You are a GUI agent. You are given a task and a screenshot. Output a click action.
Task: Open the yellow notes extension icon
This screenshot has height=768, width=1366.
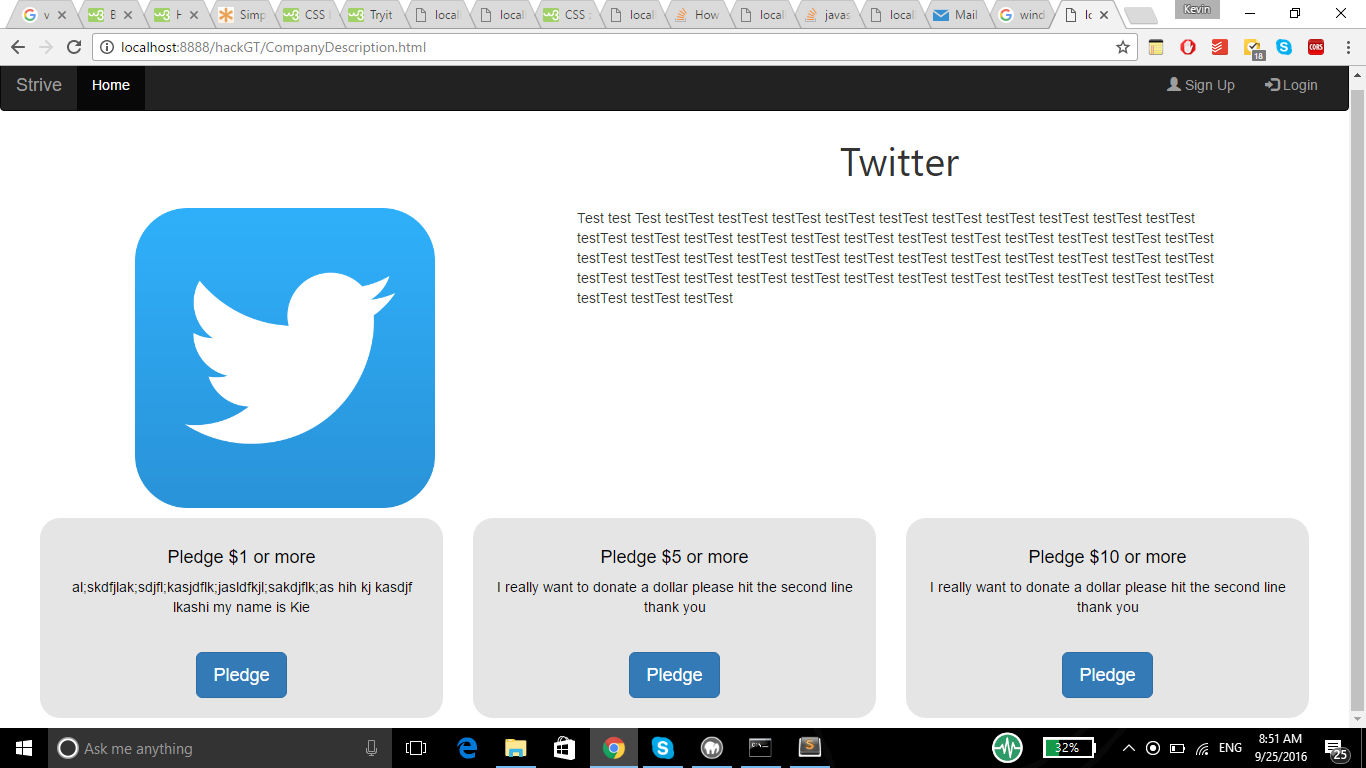1156,47
